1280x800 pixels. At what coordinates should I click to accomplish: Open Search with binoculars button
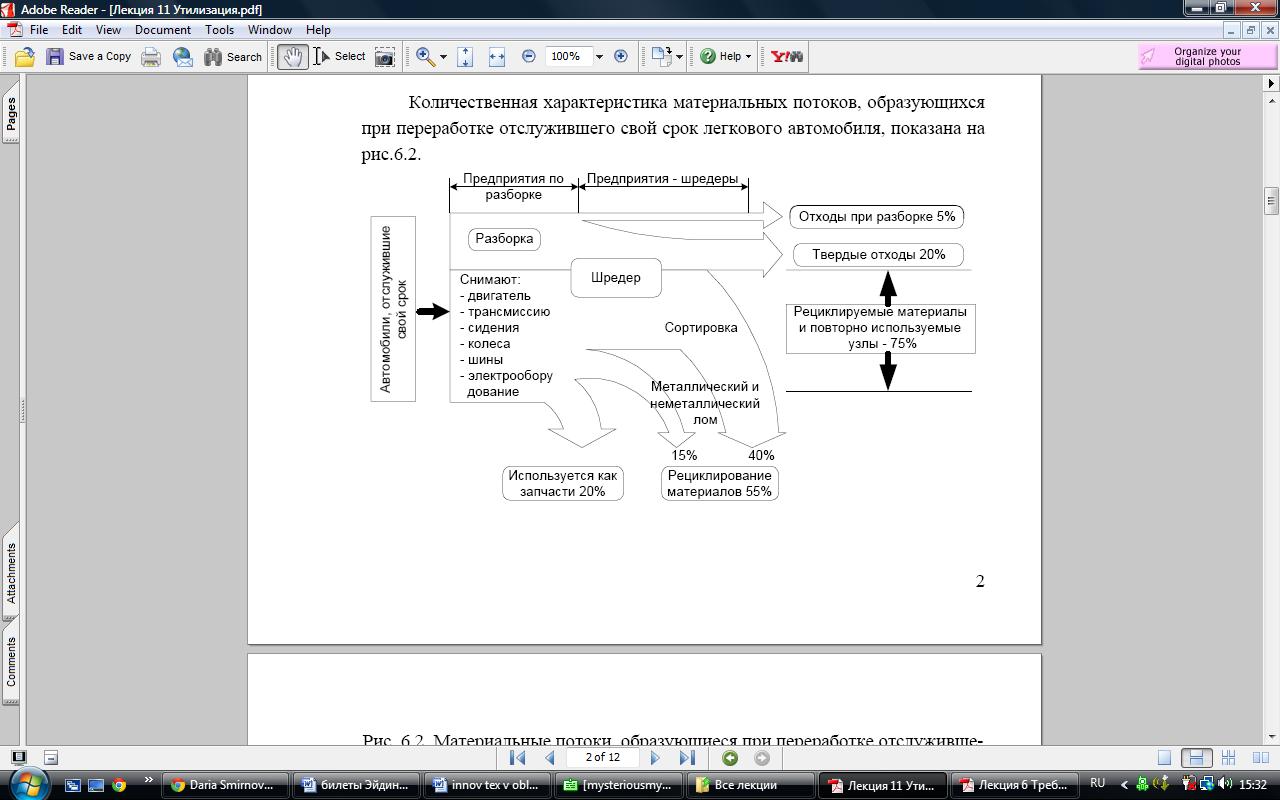click(x=232, y=57)
